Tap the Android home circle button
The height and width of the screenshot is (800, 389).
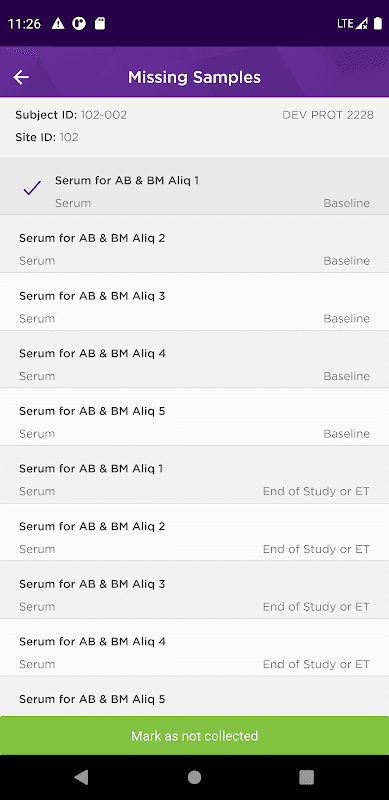click(194, 777)
